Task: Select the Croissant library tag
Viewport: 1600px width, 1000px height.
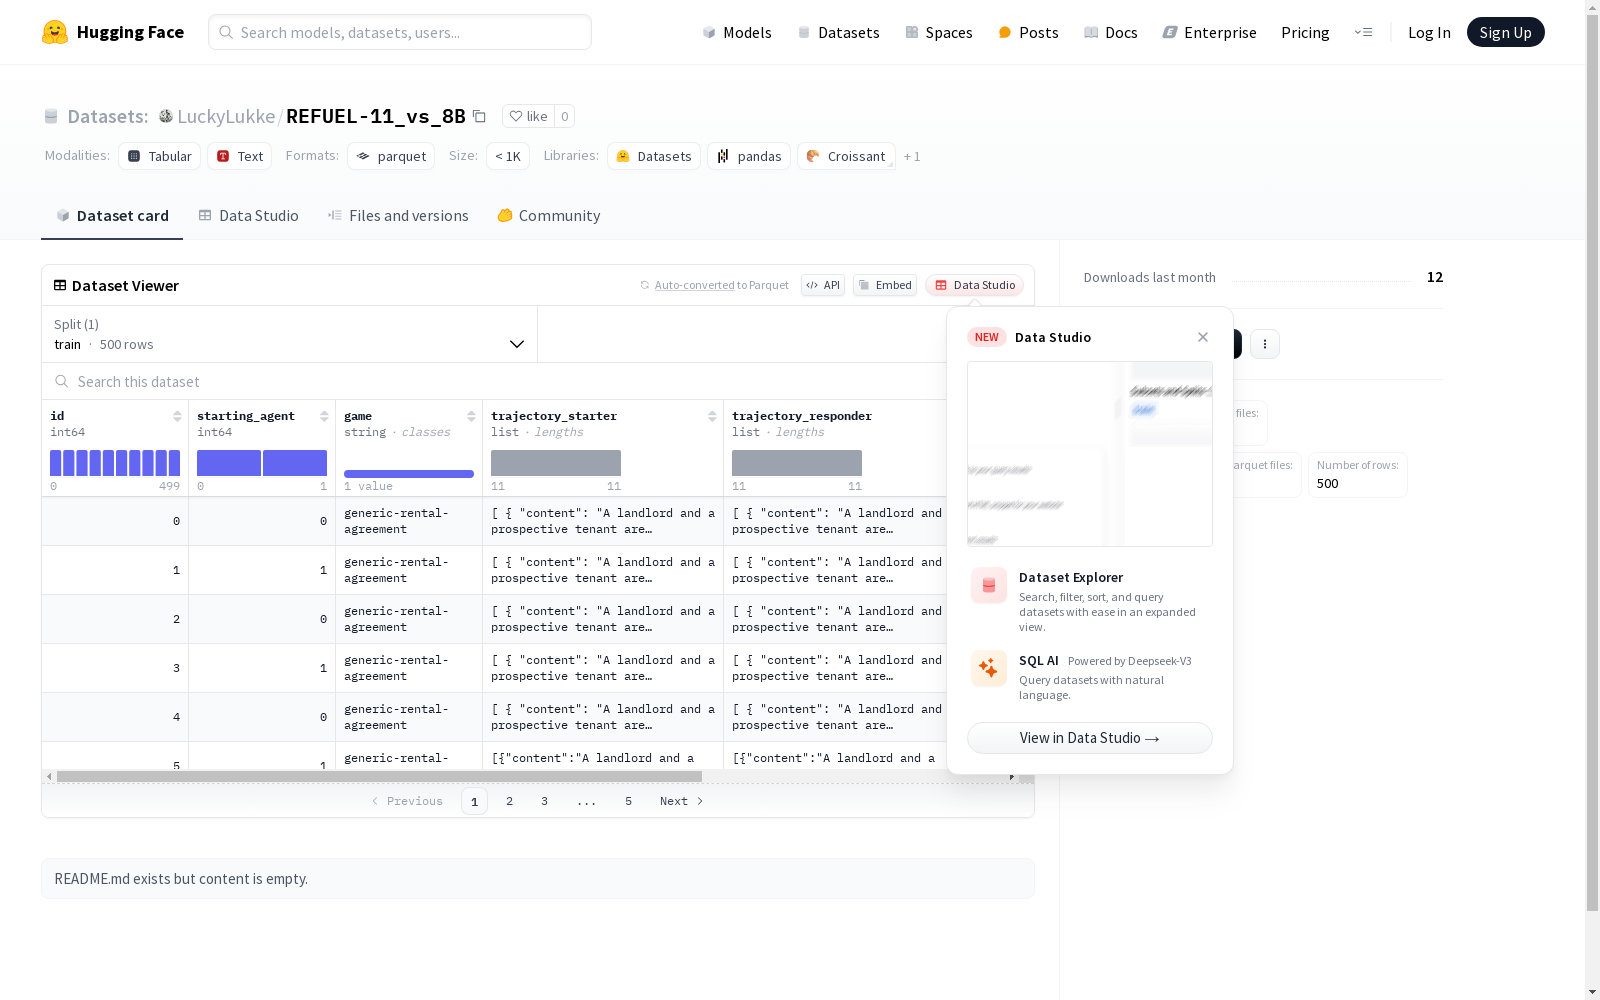Action: pyautogui.click(x=846, y=156)
